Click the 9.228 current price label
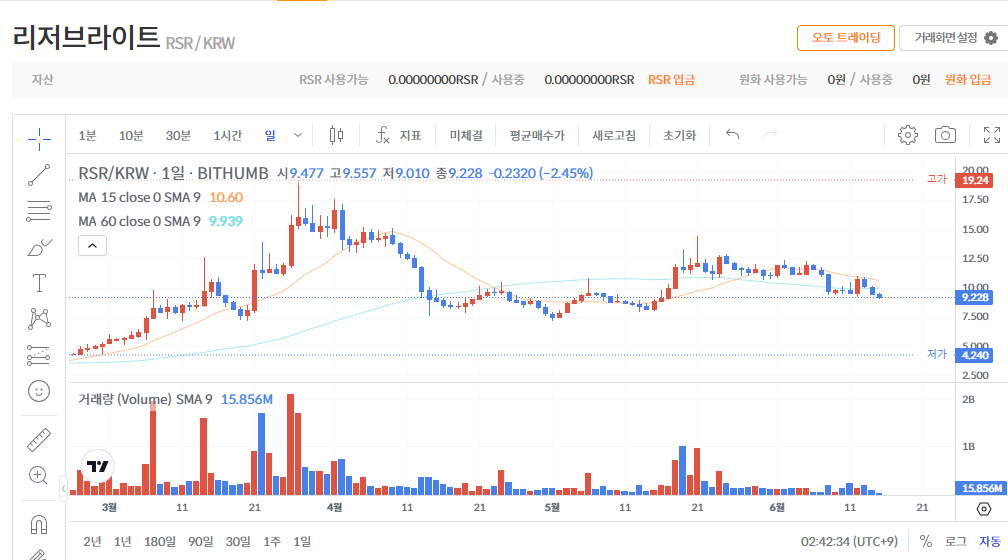The height and width of the screenshot is (560, 1008). 975,297
